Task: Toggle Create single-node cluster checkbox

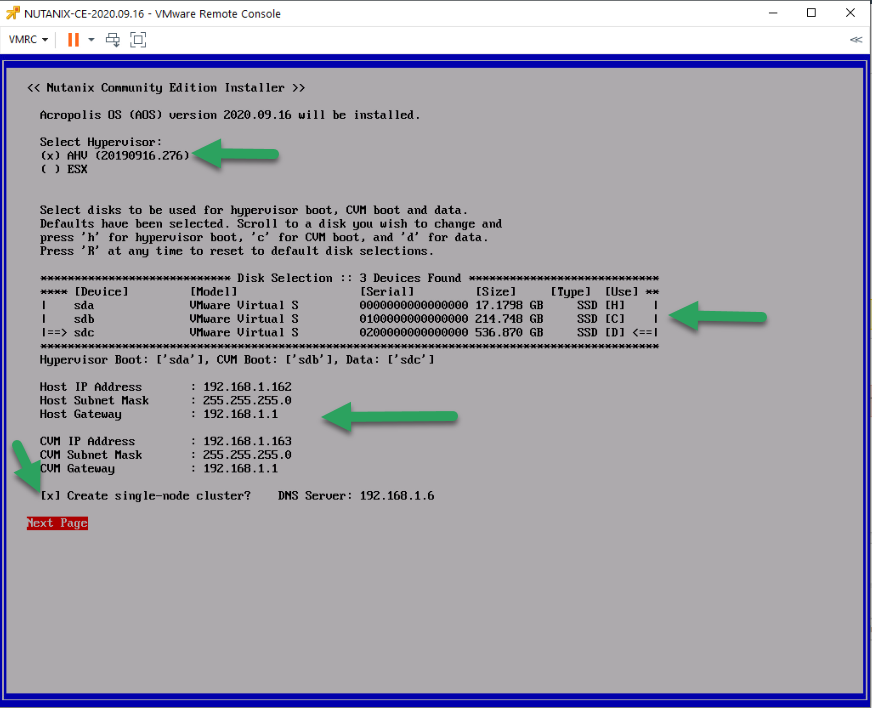Action: pyautogui.click(x=50, y=496)
